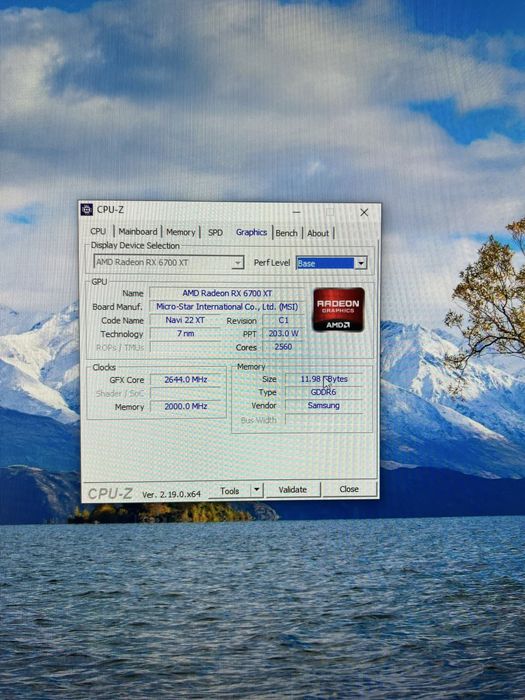This screenshot has width=525, height=700.
Task: Click the CPU-Z app icon in title bar
Action: click(87, 209)
